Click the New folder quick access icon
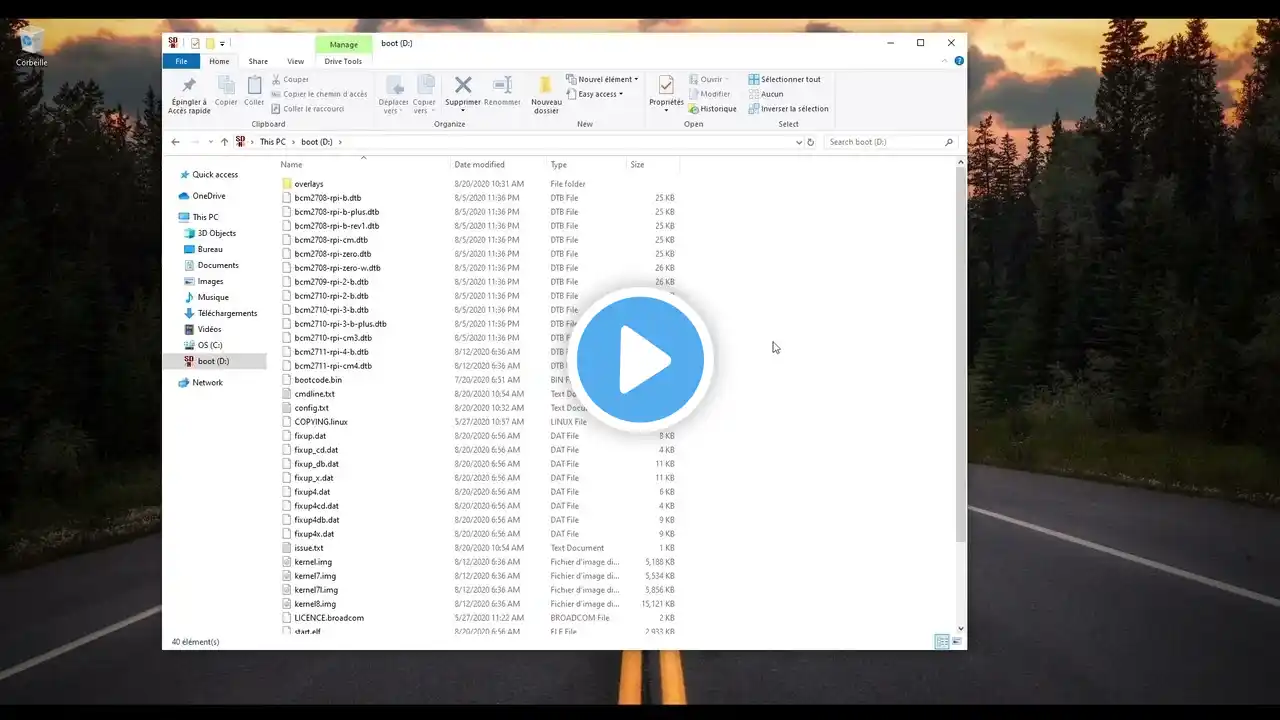The width and height of the screenshot is (1280, 720). coord(210,43)
